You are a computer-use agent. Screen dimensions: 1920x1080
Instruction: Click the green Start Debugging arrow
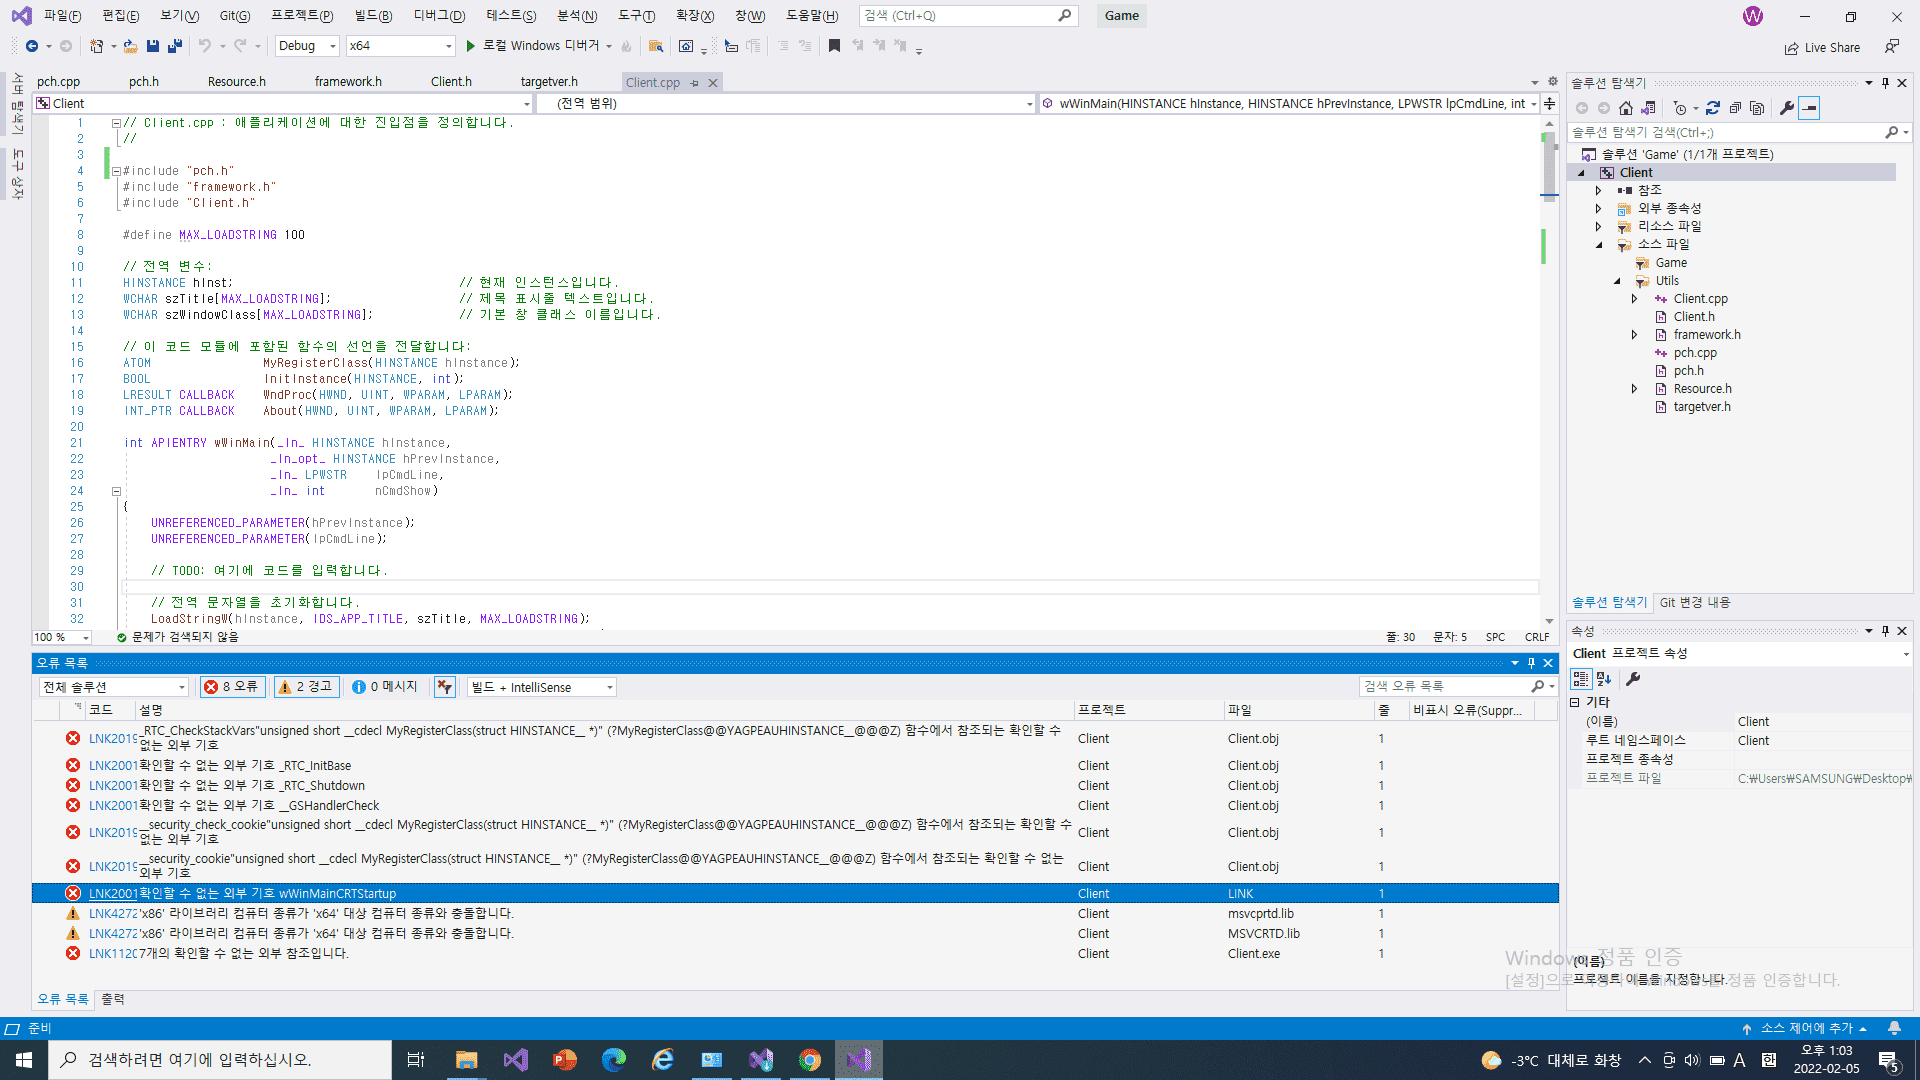coord(470,46)
